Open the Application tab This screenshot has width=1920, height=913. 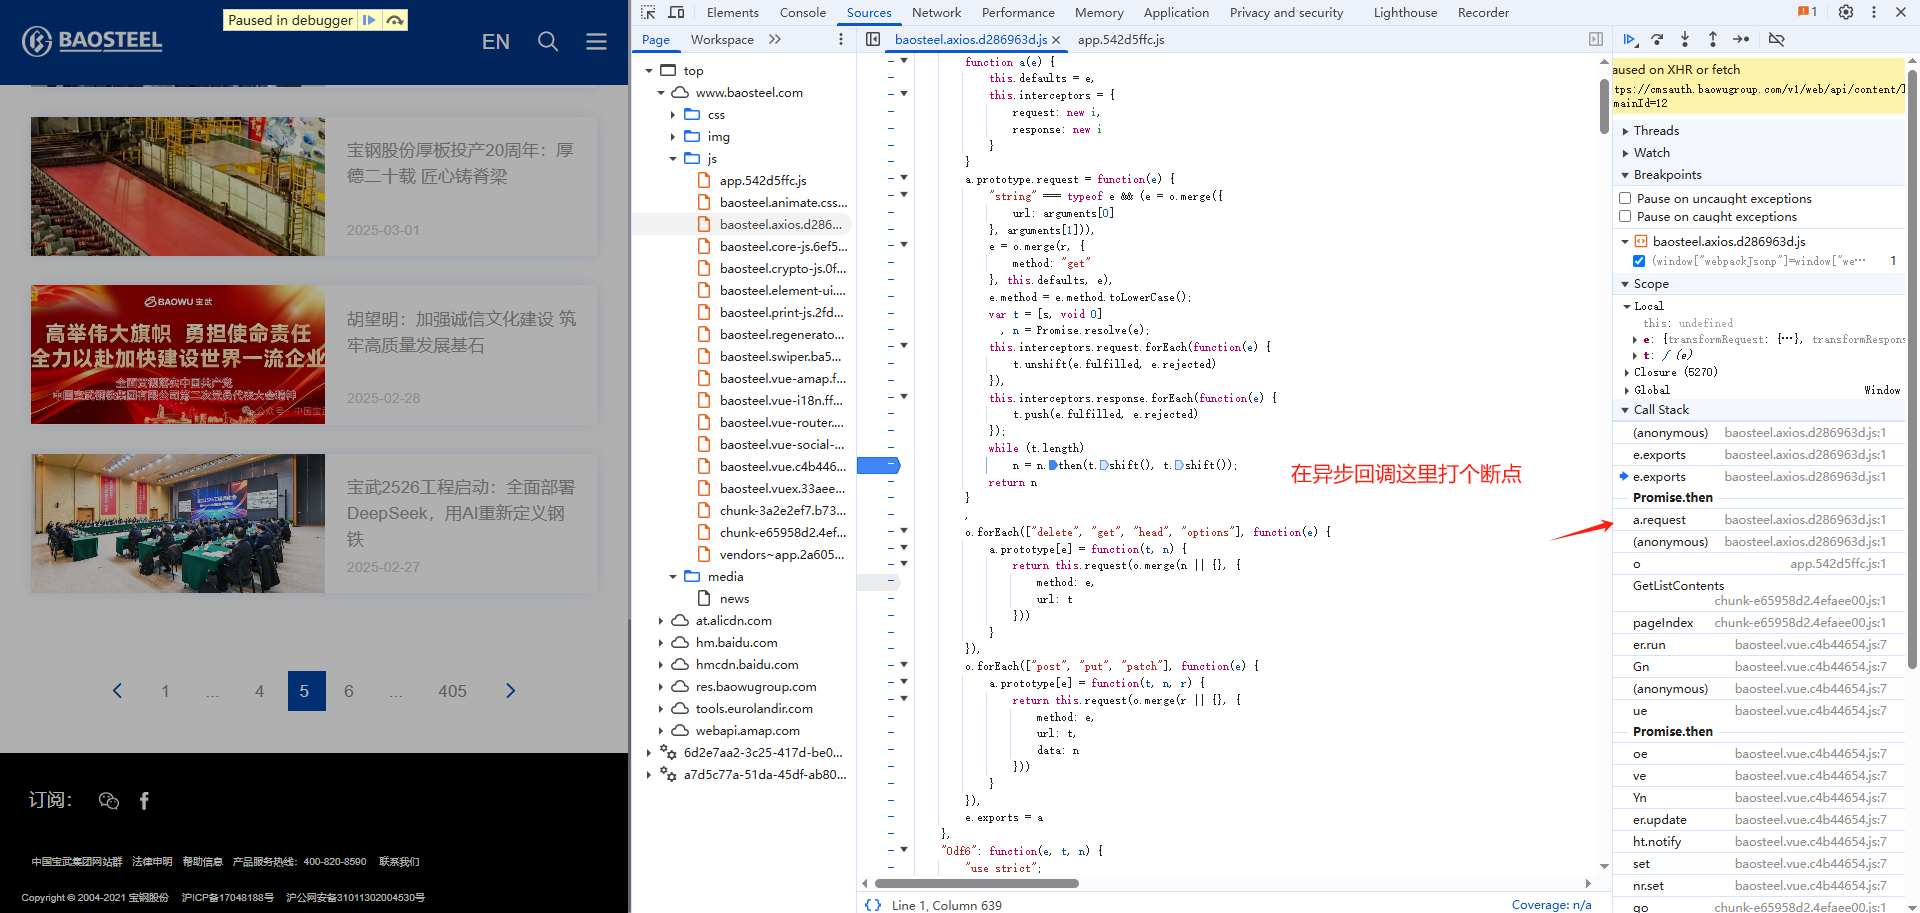(1176, 12)
